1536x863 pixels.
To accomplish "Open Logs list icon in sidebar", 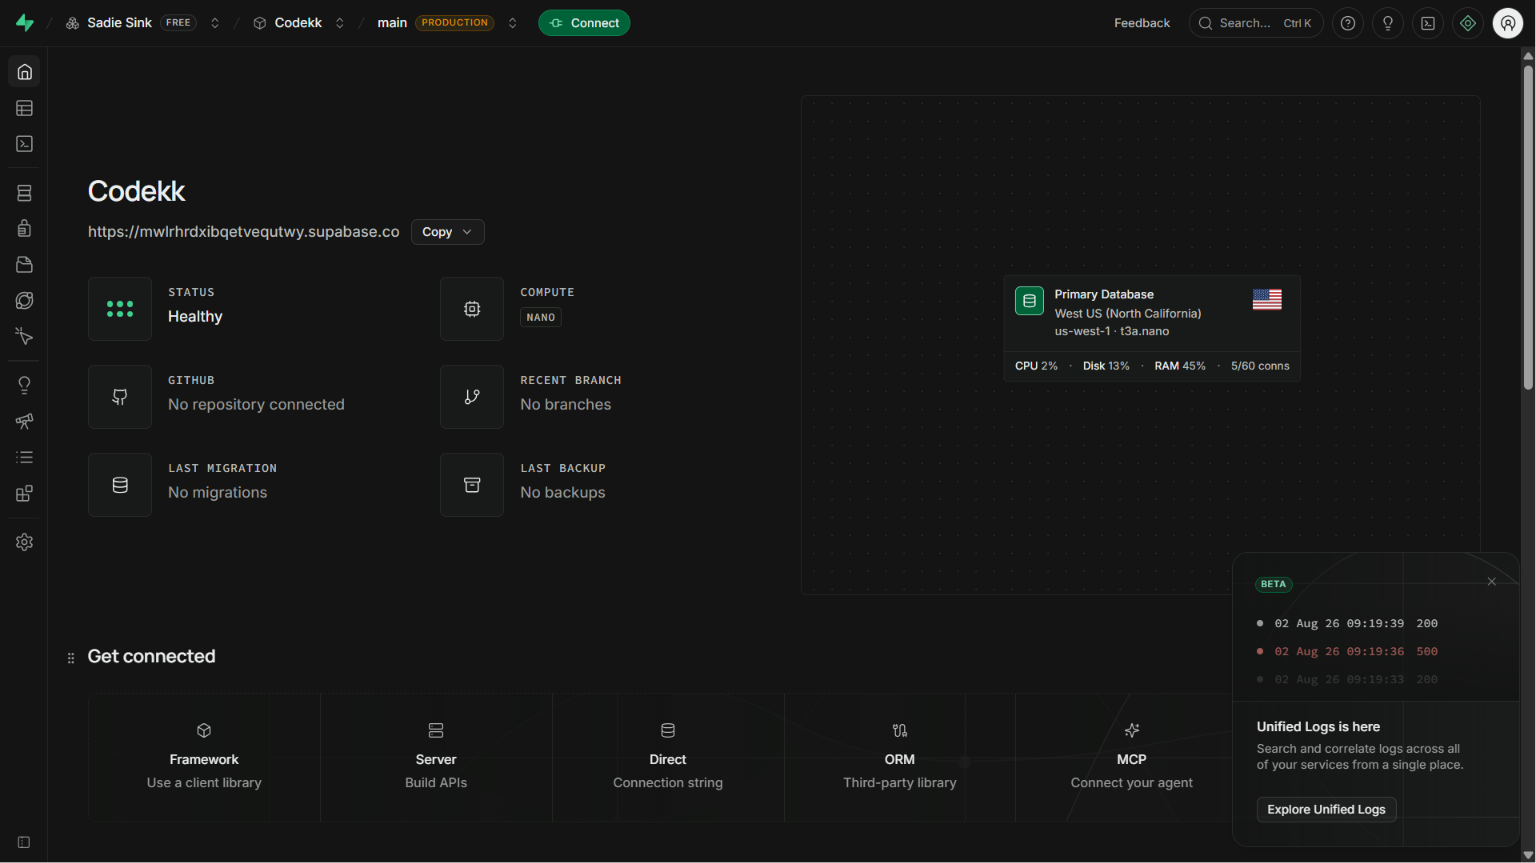I will tap(24, 457).
